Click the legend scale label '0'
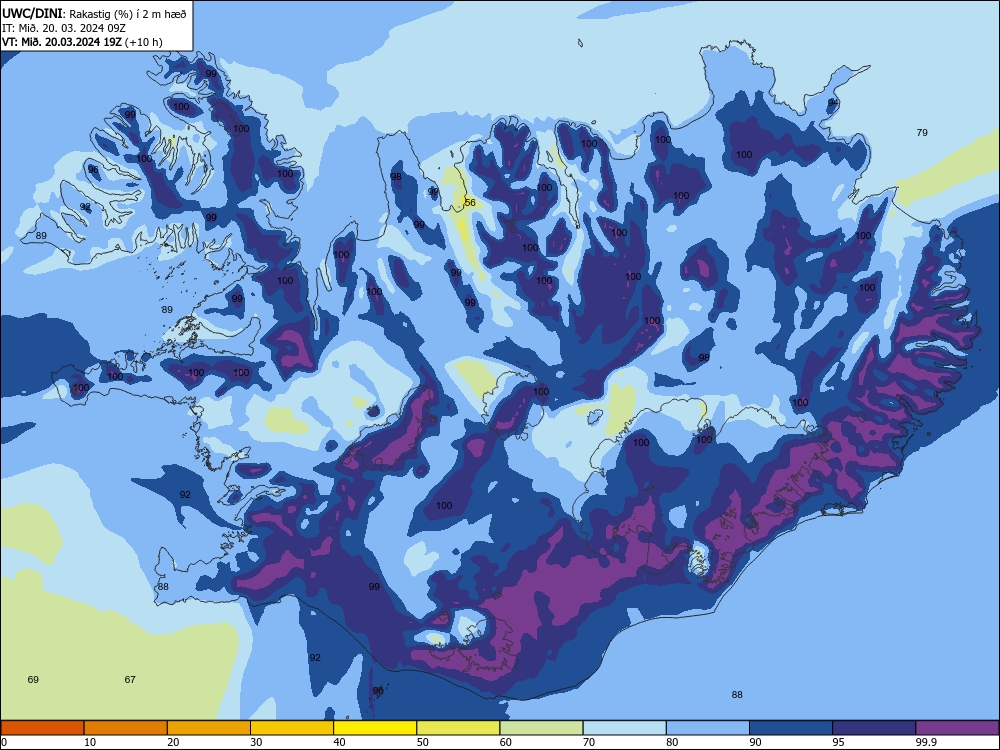 tap(4, 742)
